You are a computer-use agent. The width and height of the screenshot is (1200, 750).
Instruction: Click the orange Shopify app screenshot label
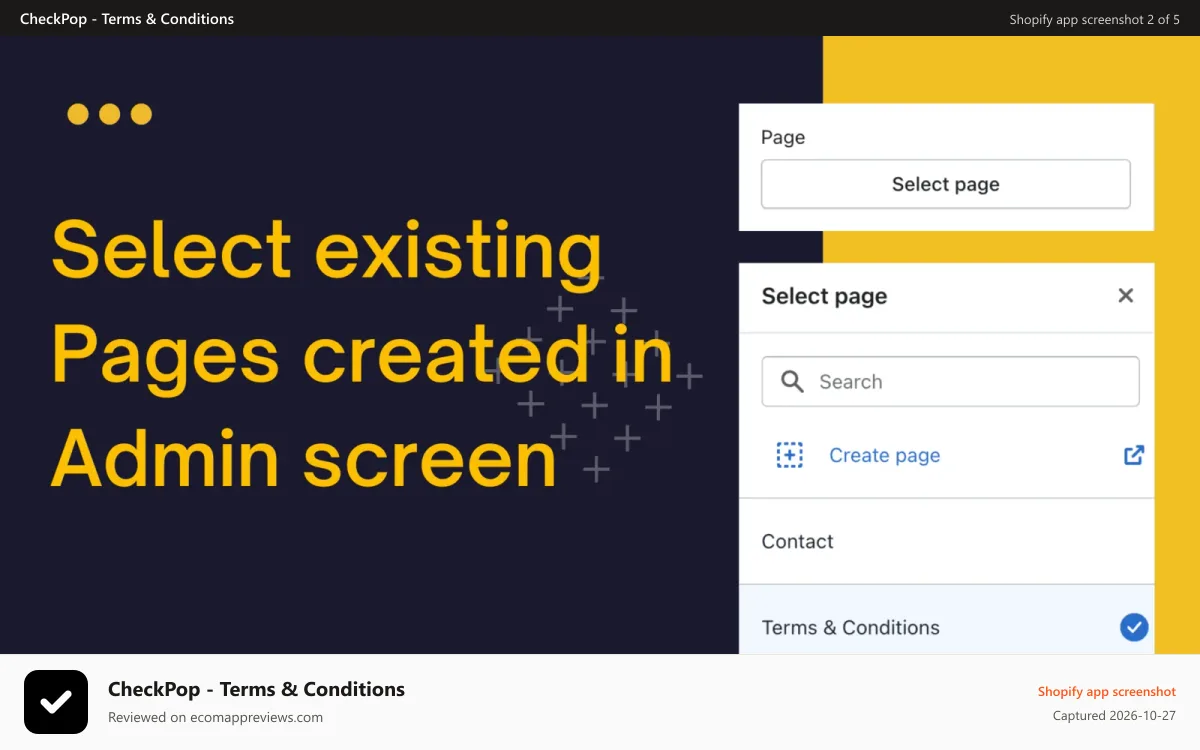click(x=1106, y=691)
